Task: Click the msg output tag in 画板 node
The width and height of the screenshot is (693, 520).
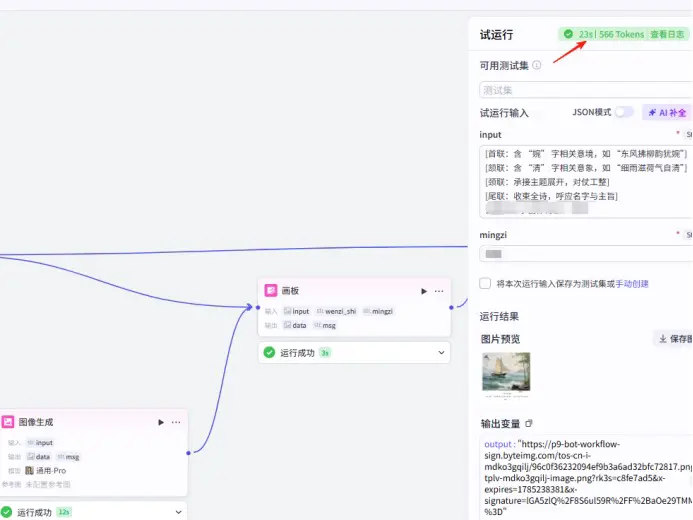Action: click(x=325, y=326)
